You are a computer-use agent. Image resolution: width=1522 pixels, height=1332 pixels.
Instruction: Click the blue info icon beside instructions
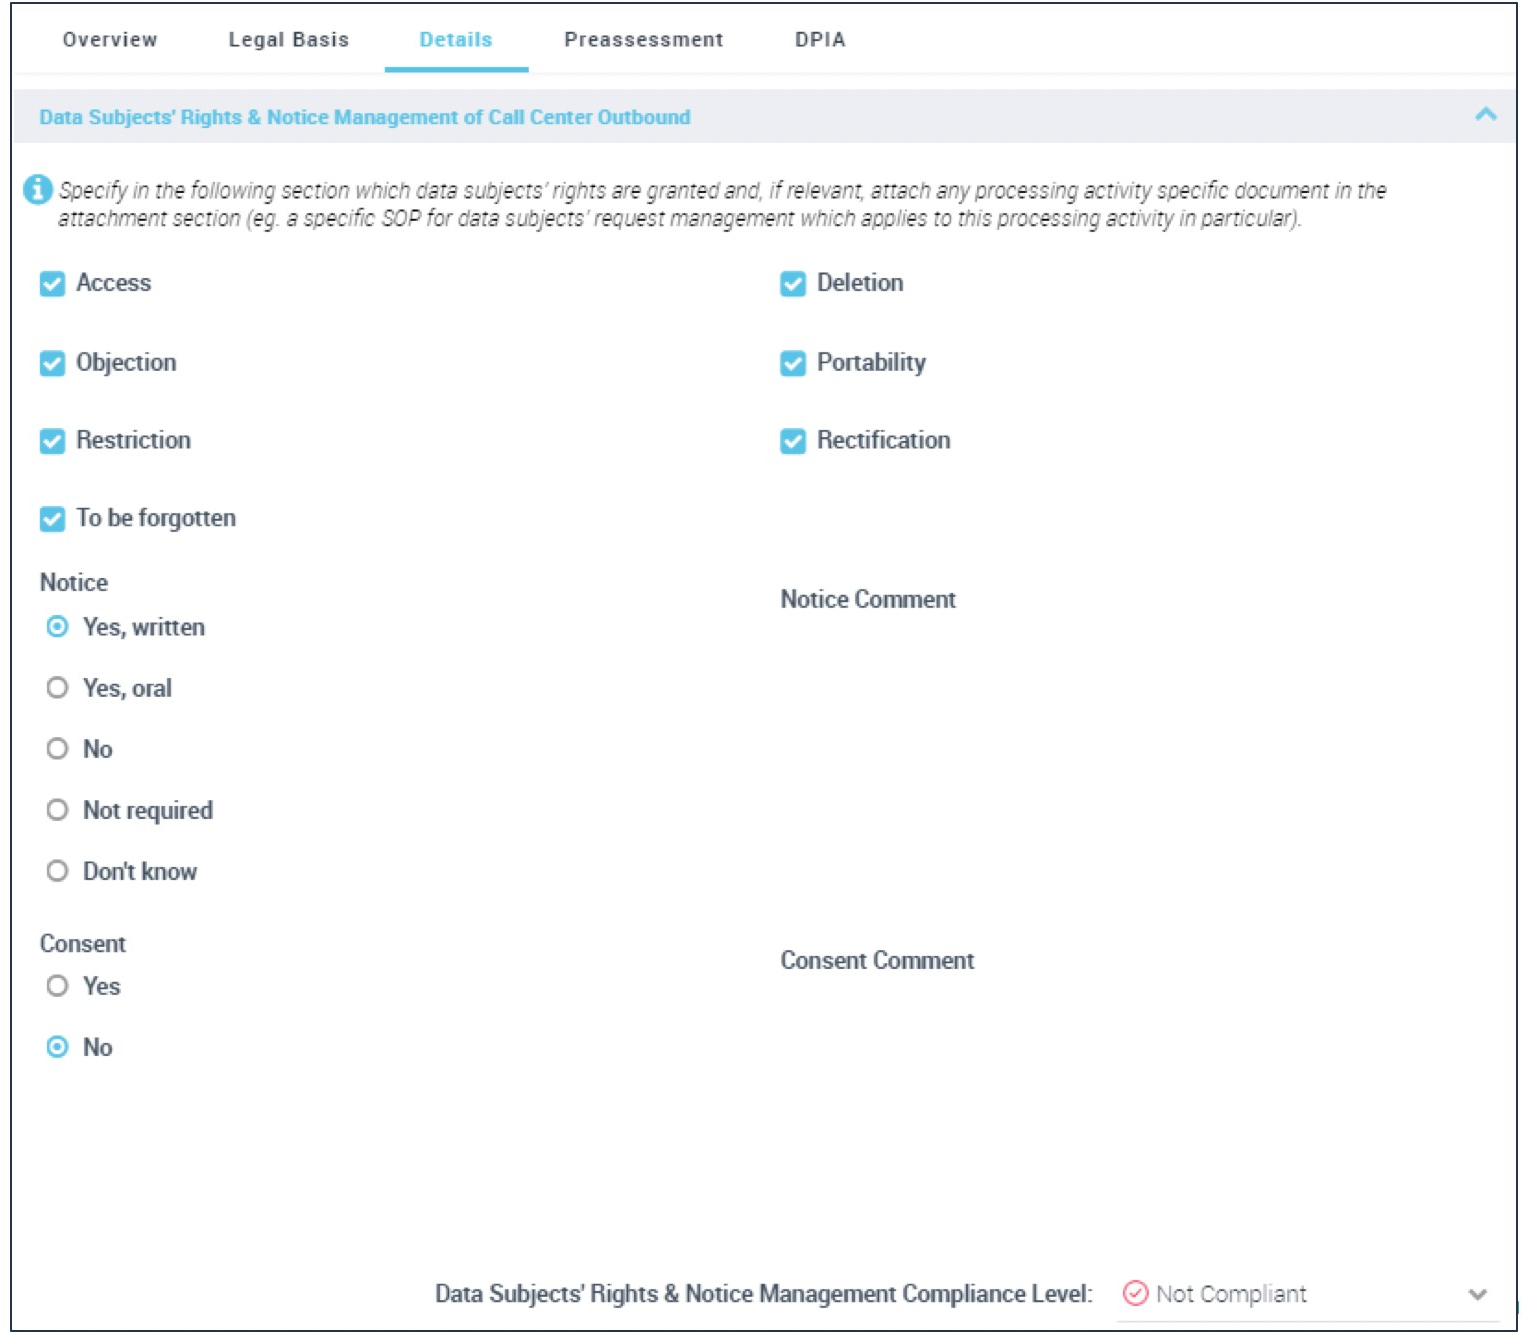[37, 189]
